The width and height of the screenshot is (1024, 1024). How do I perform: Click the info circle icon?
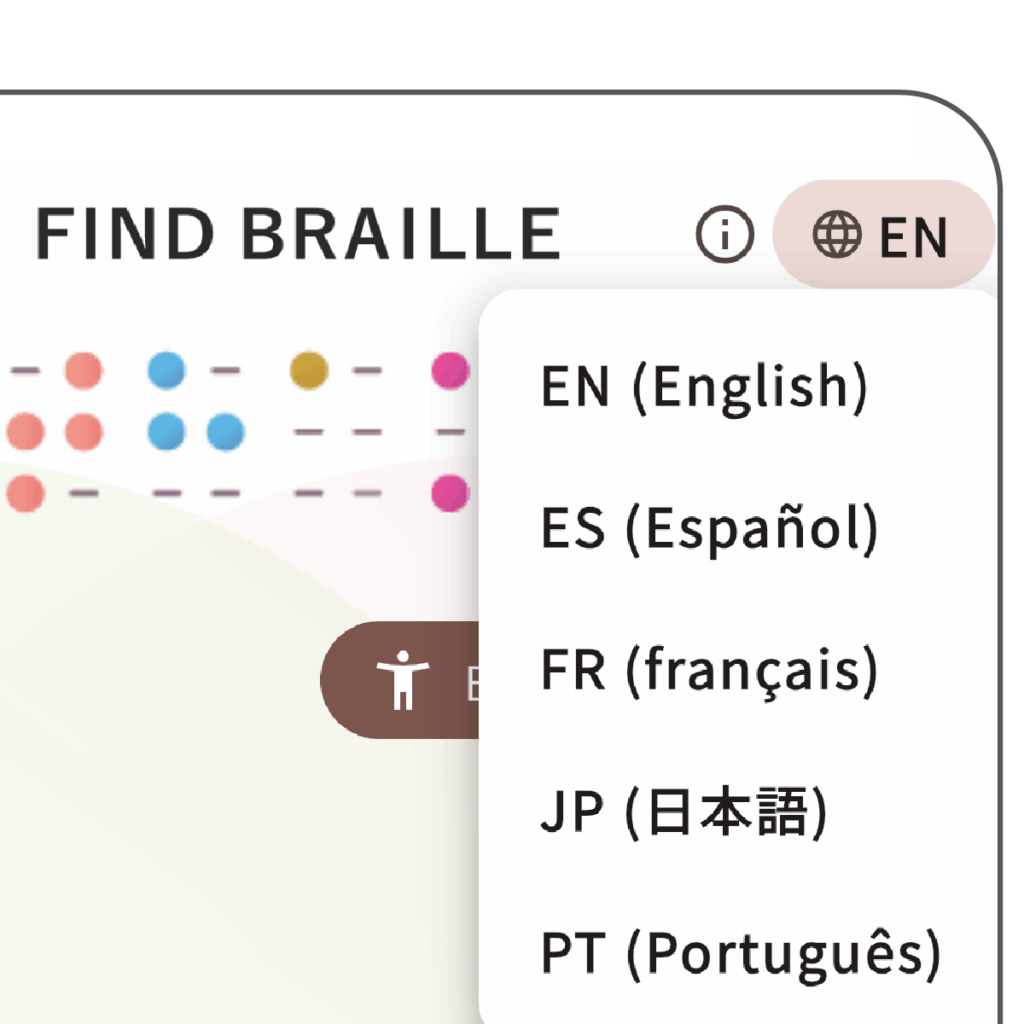coord(725,236)
